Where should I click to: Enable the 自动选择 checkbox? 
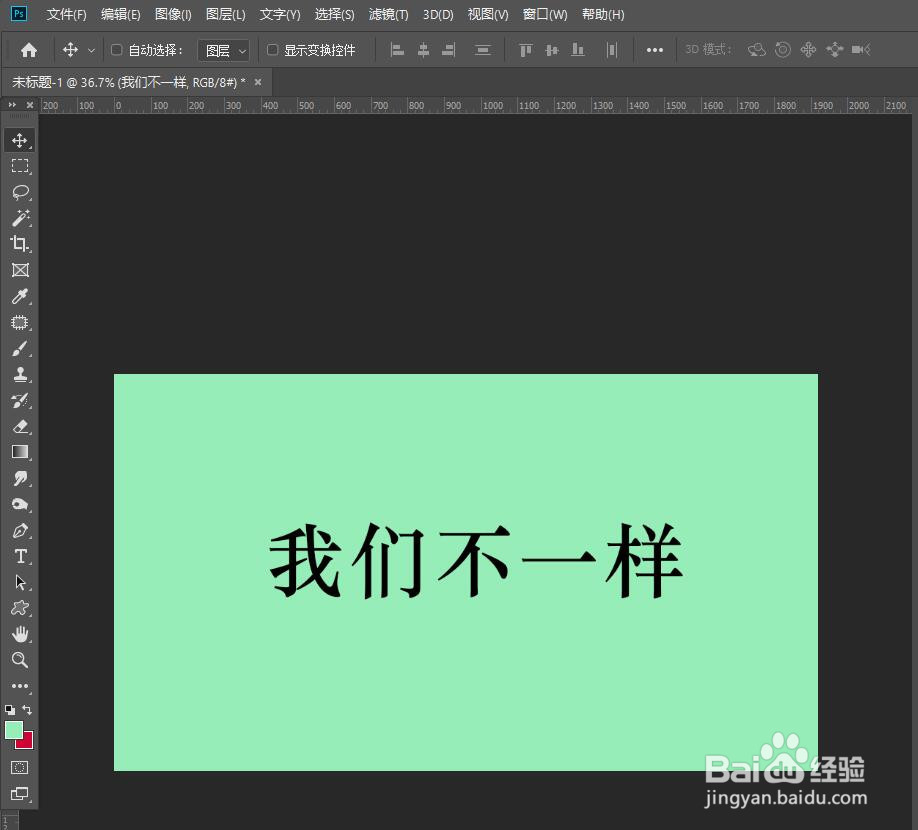coord(115,49)
